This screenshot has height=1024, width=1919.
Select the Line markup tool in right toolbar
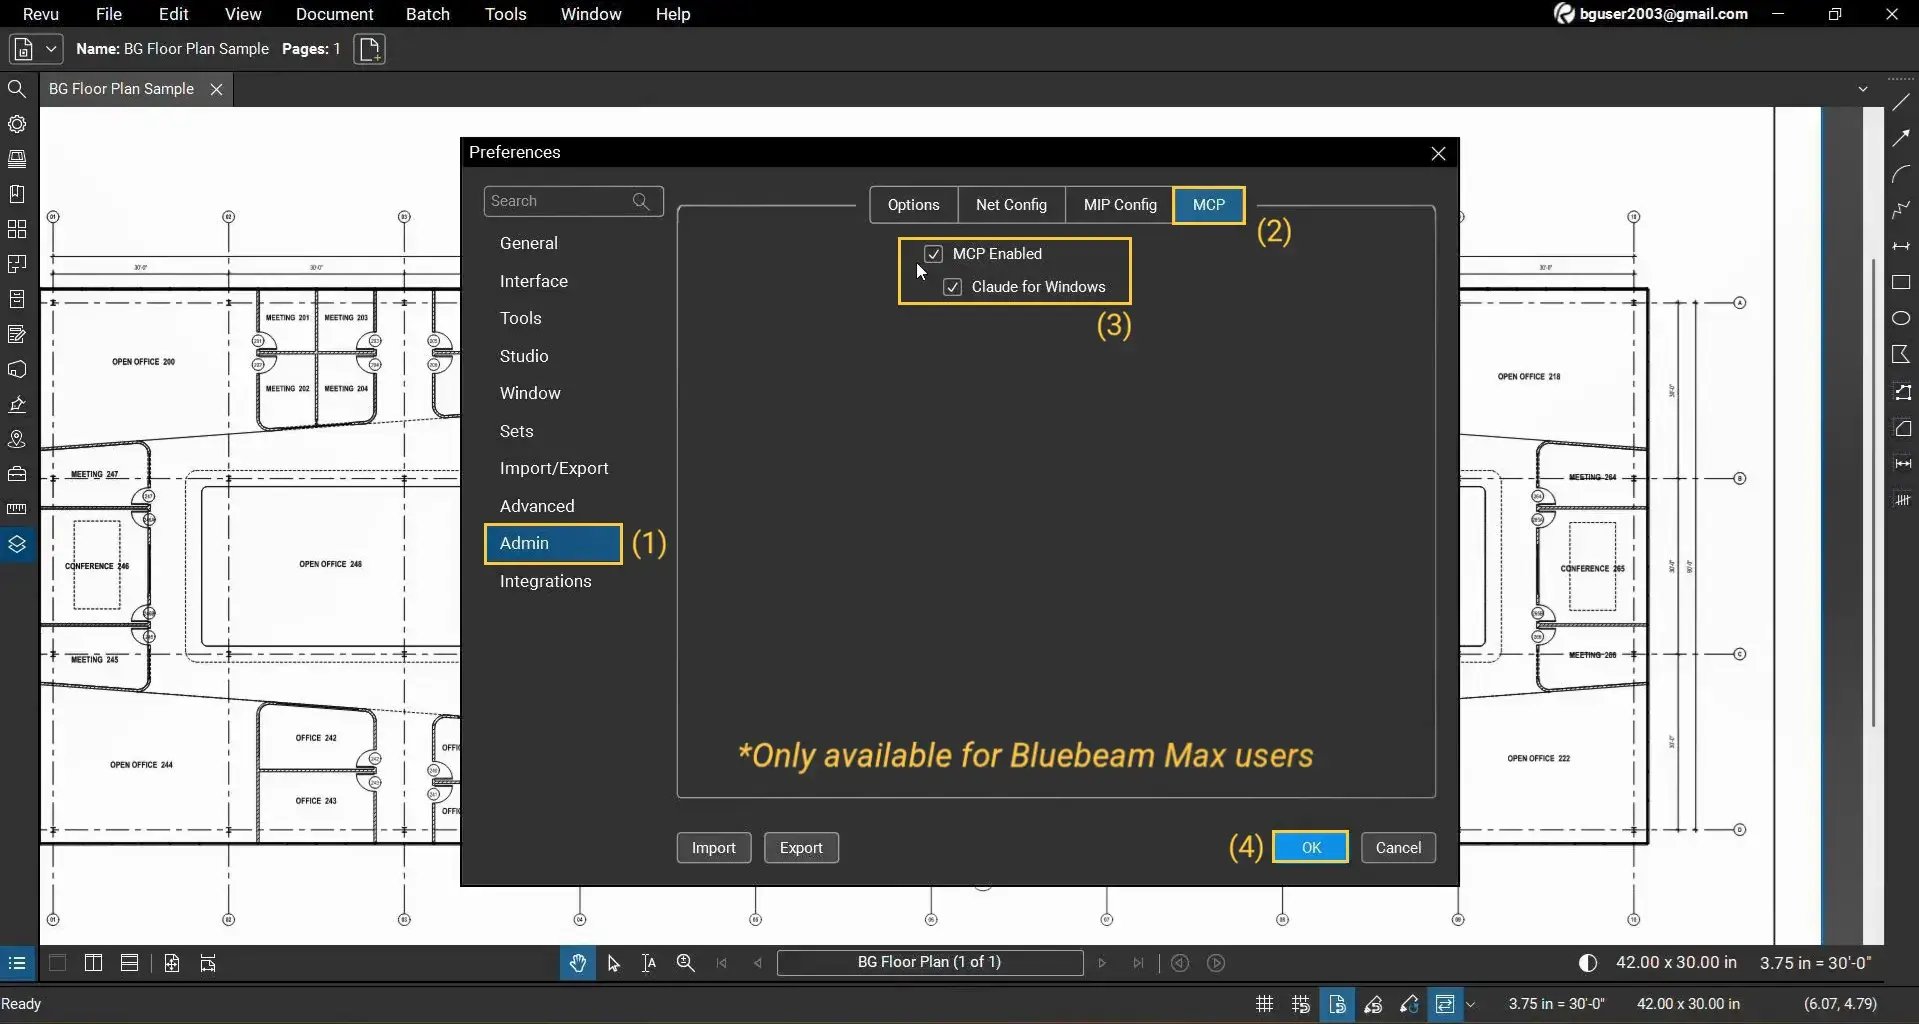click(x=1901, y=102)
